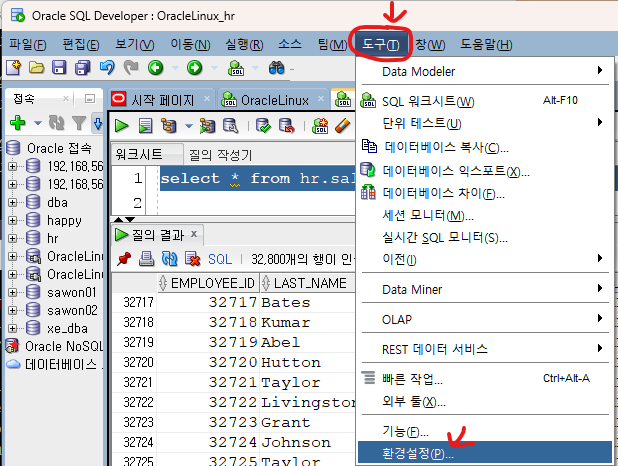This screenshot has height=466, width=618.
Task: Expand the dba connection node
Action: pos(13,203)
